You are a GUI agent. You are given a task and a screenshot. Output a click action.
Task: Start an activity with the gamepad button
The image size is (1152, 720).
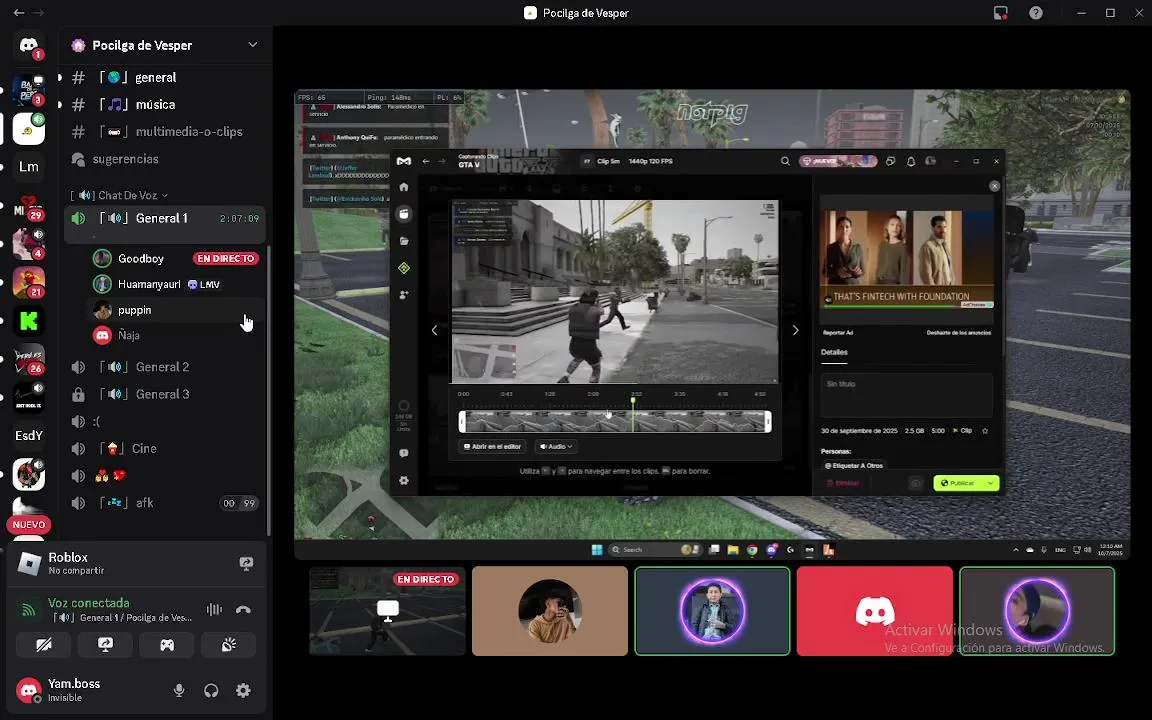coord(167,645)
